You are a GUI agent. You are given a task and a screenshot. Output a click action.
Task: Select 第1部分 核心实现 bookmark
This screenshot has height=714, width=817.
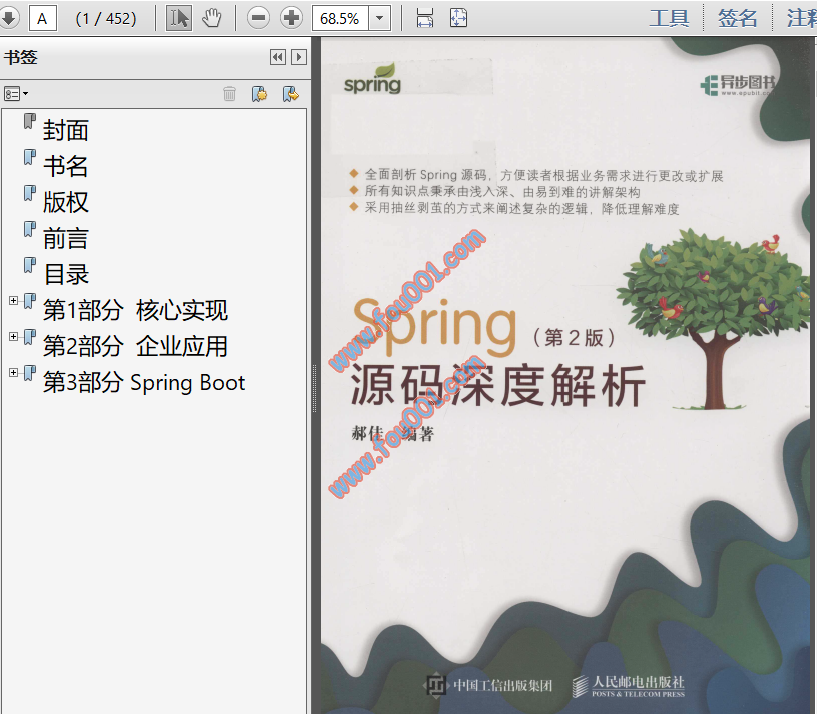pos(135,311)
